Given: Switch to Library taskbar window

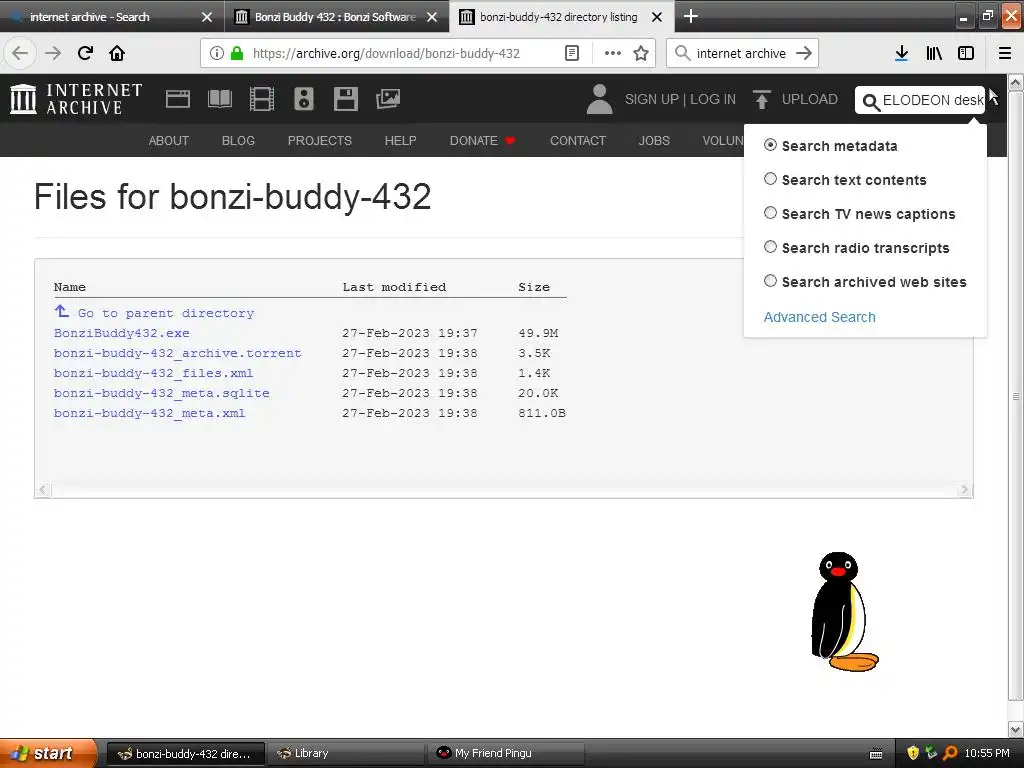Looking at the screenshot, I should coord(345,753).
